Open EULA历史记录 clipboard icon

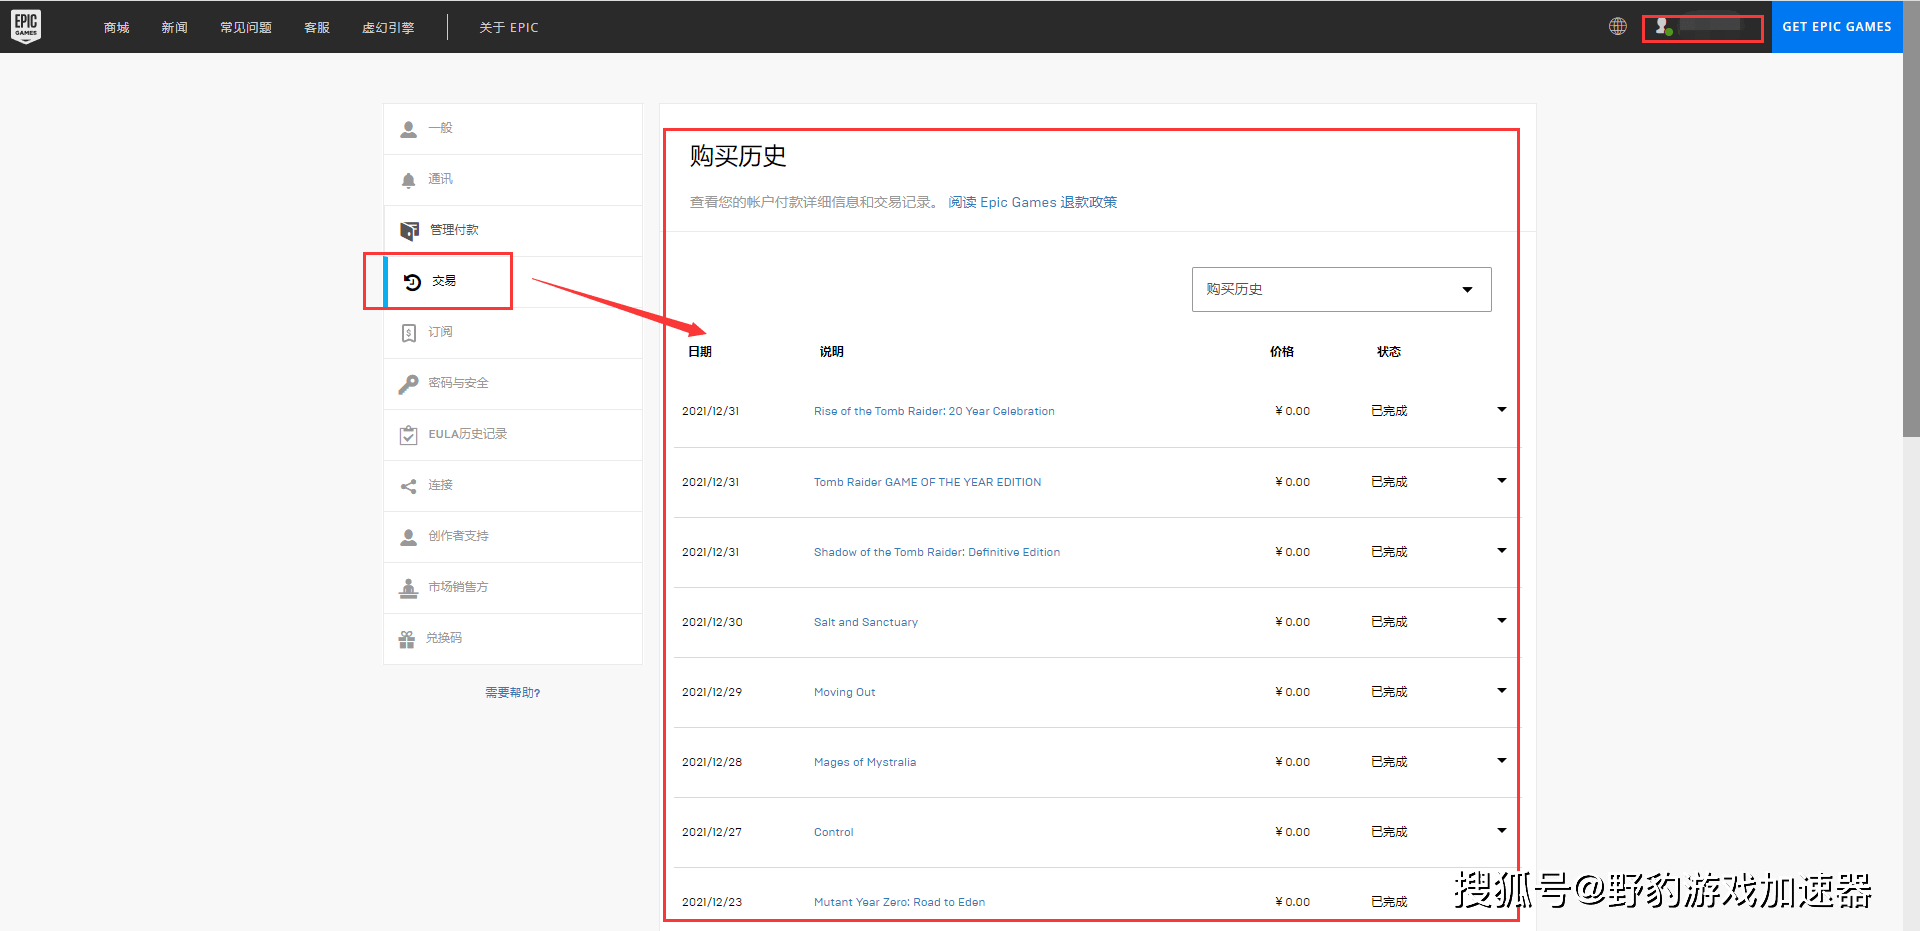pos(408,434)
